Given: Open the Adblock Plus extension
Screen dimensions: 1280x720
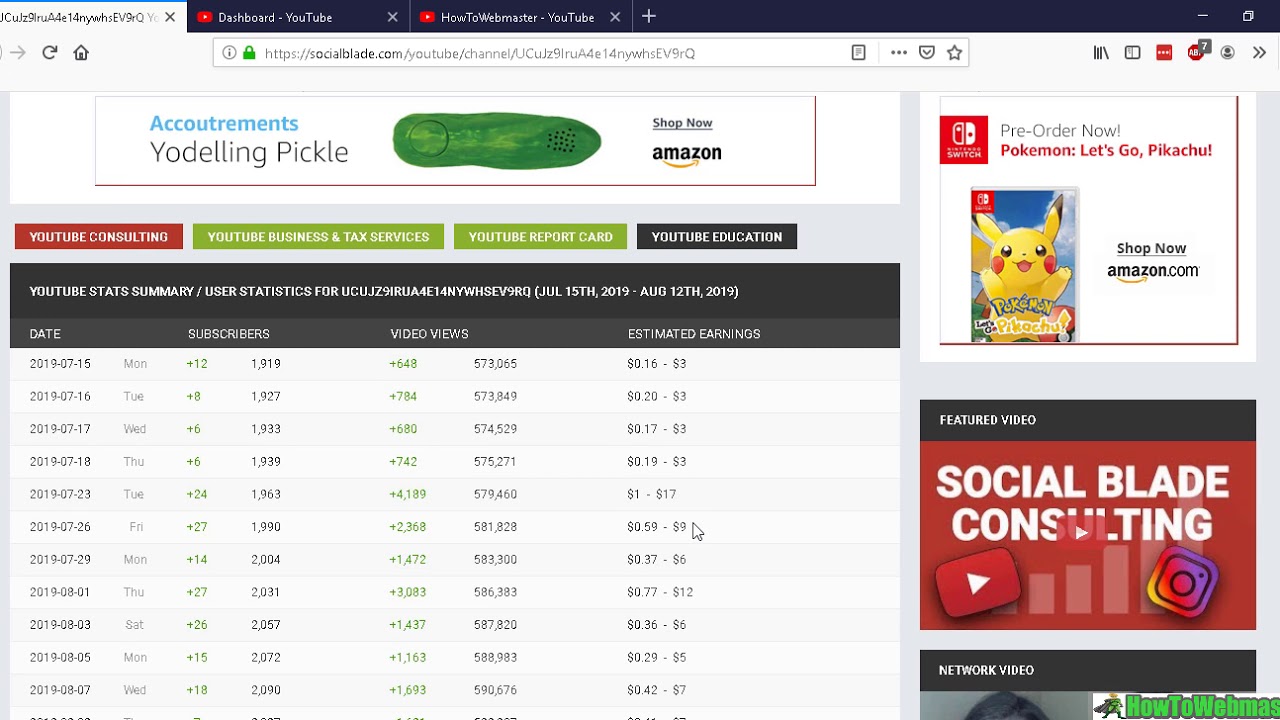Looking at the screenshot, I should (1197, 53).
